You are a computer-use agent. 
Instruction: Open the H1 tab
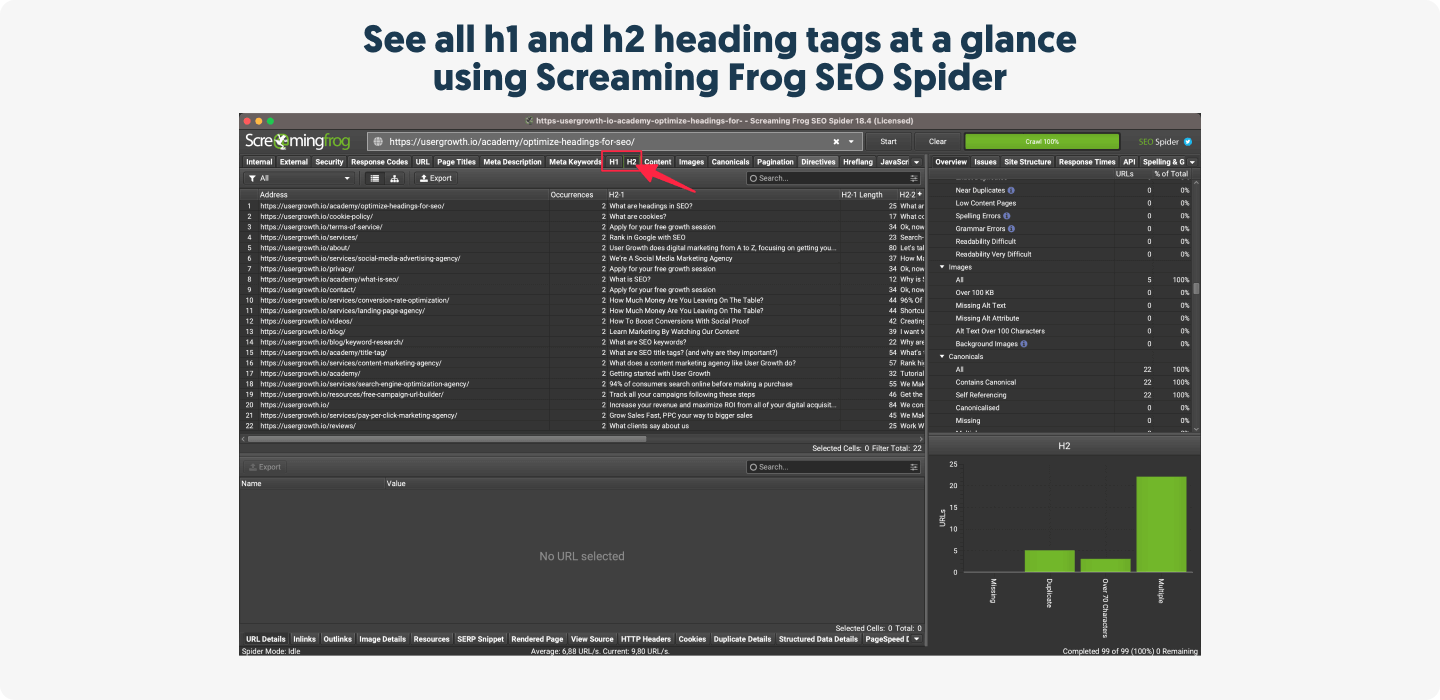pyautogui.click(x=614, y=162)
